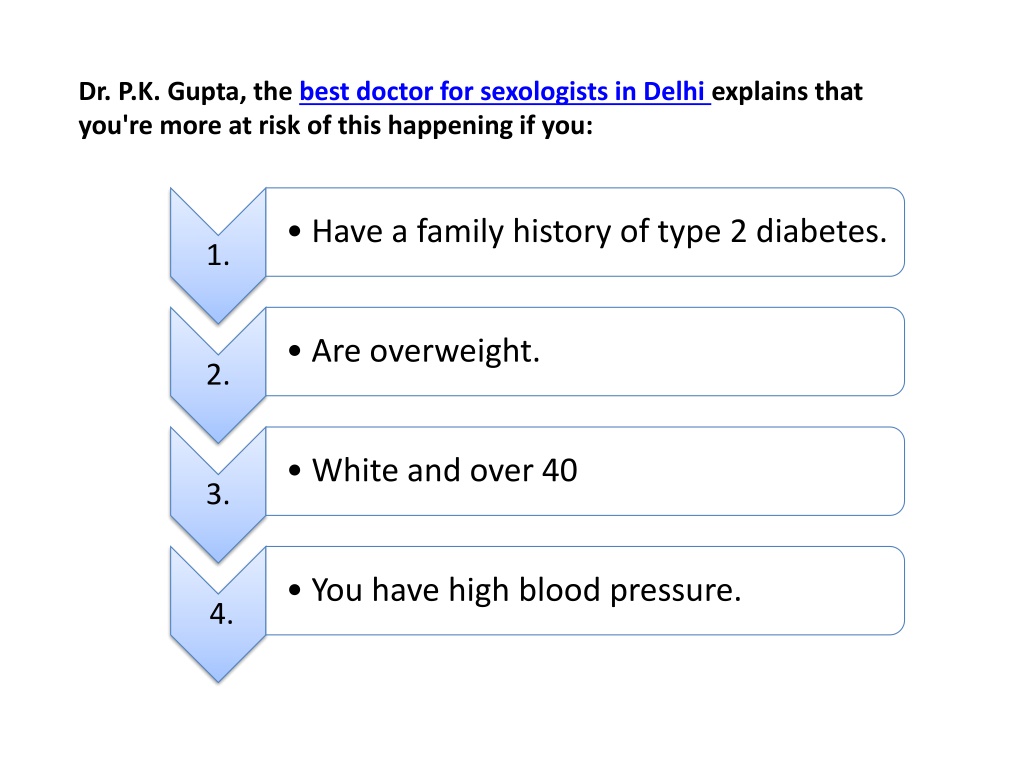The width and height of the screenshot is (1024, 768).
Task: Open the best doctor for sexologists in Delhi link
Action: pyautogui.click(x=504, y=91)
